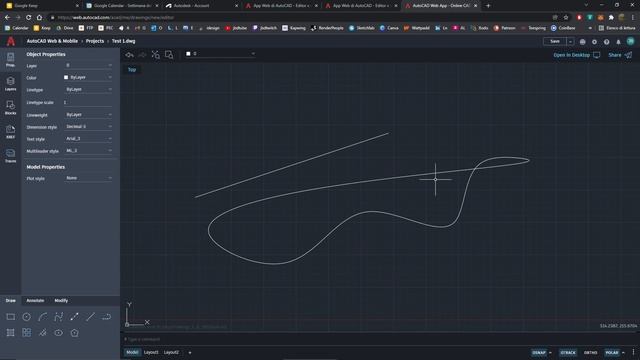This screenshot has height=360, width=640.
Task: Open the Dimension style dropdown
Action: pos(88,127)
